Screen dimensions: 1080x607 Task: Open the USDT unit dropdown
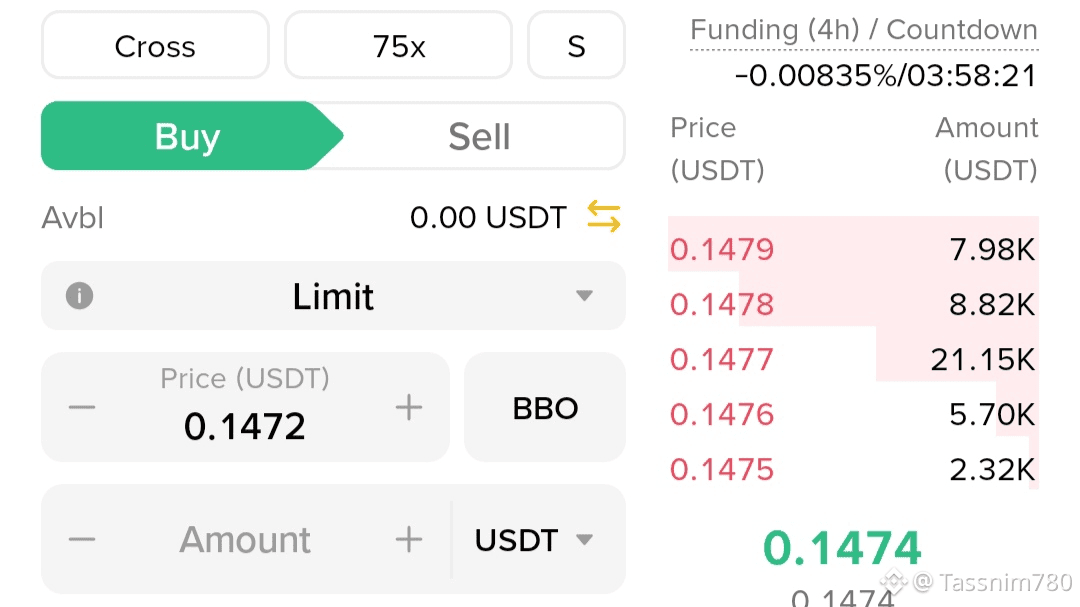click(534, 540)
